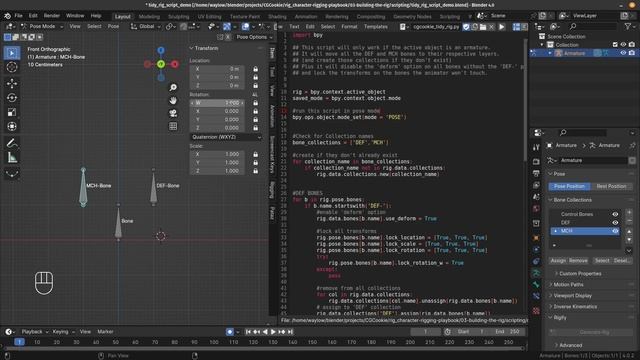640x360 pixels.
Task: Open the text editor Templates menu
Action: [376, 27]
